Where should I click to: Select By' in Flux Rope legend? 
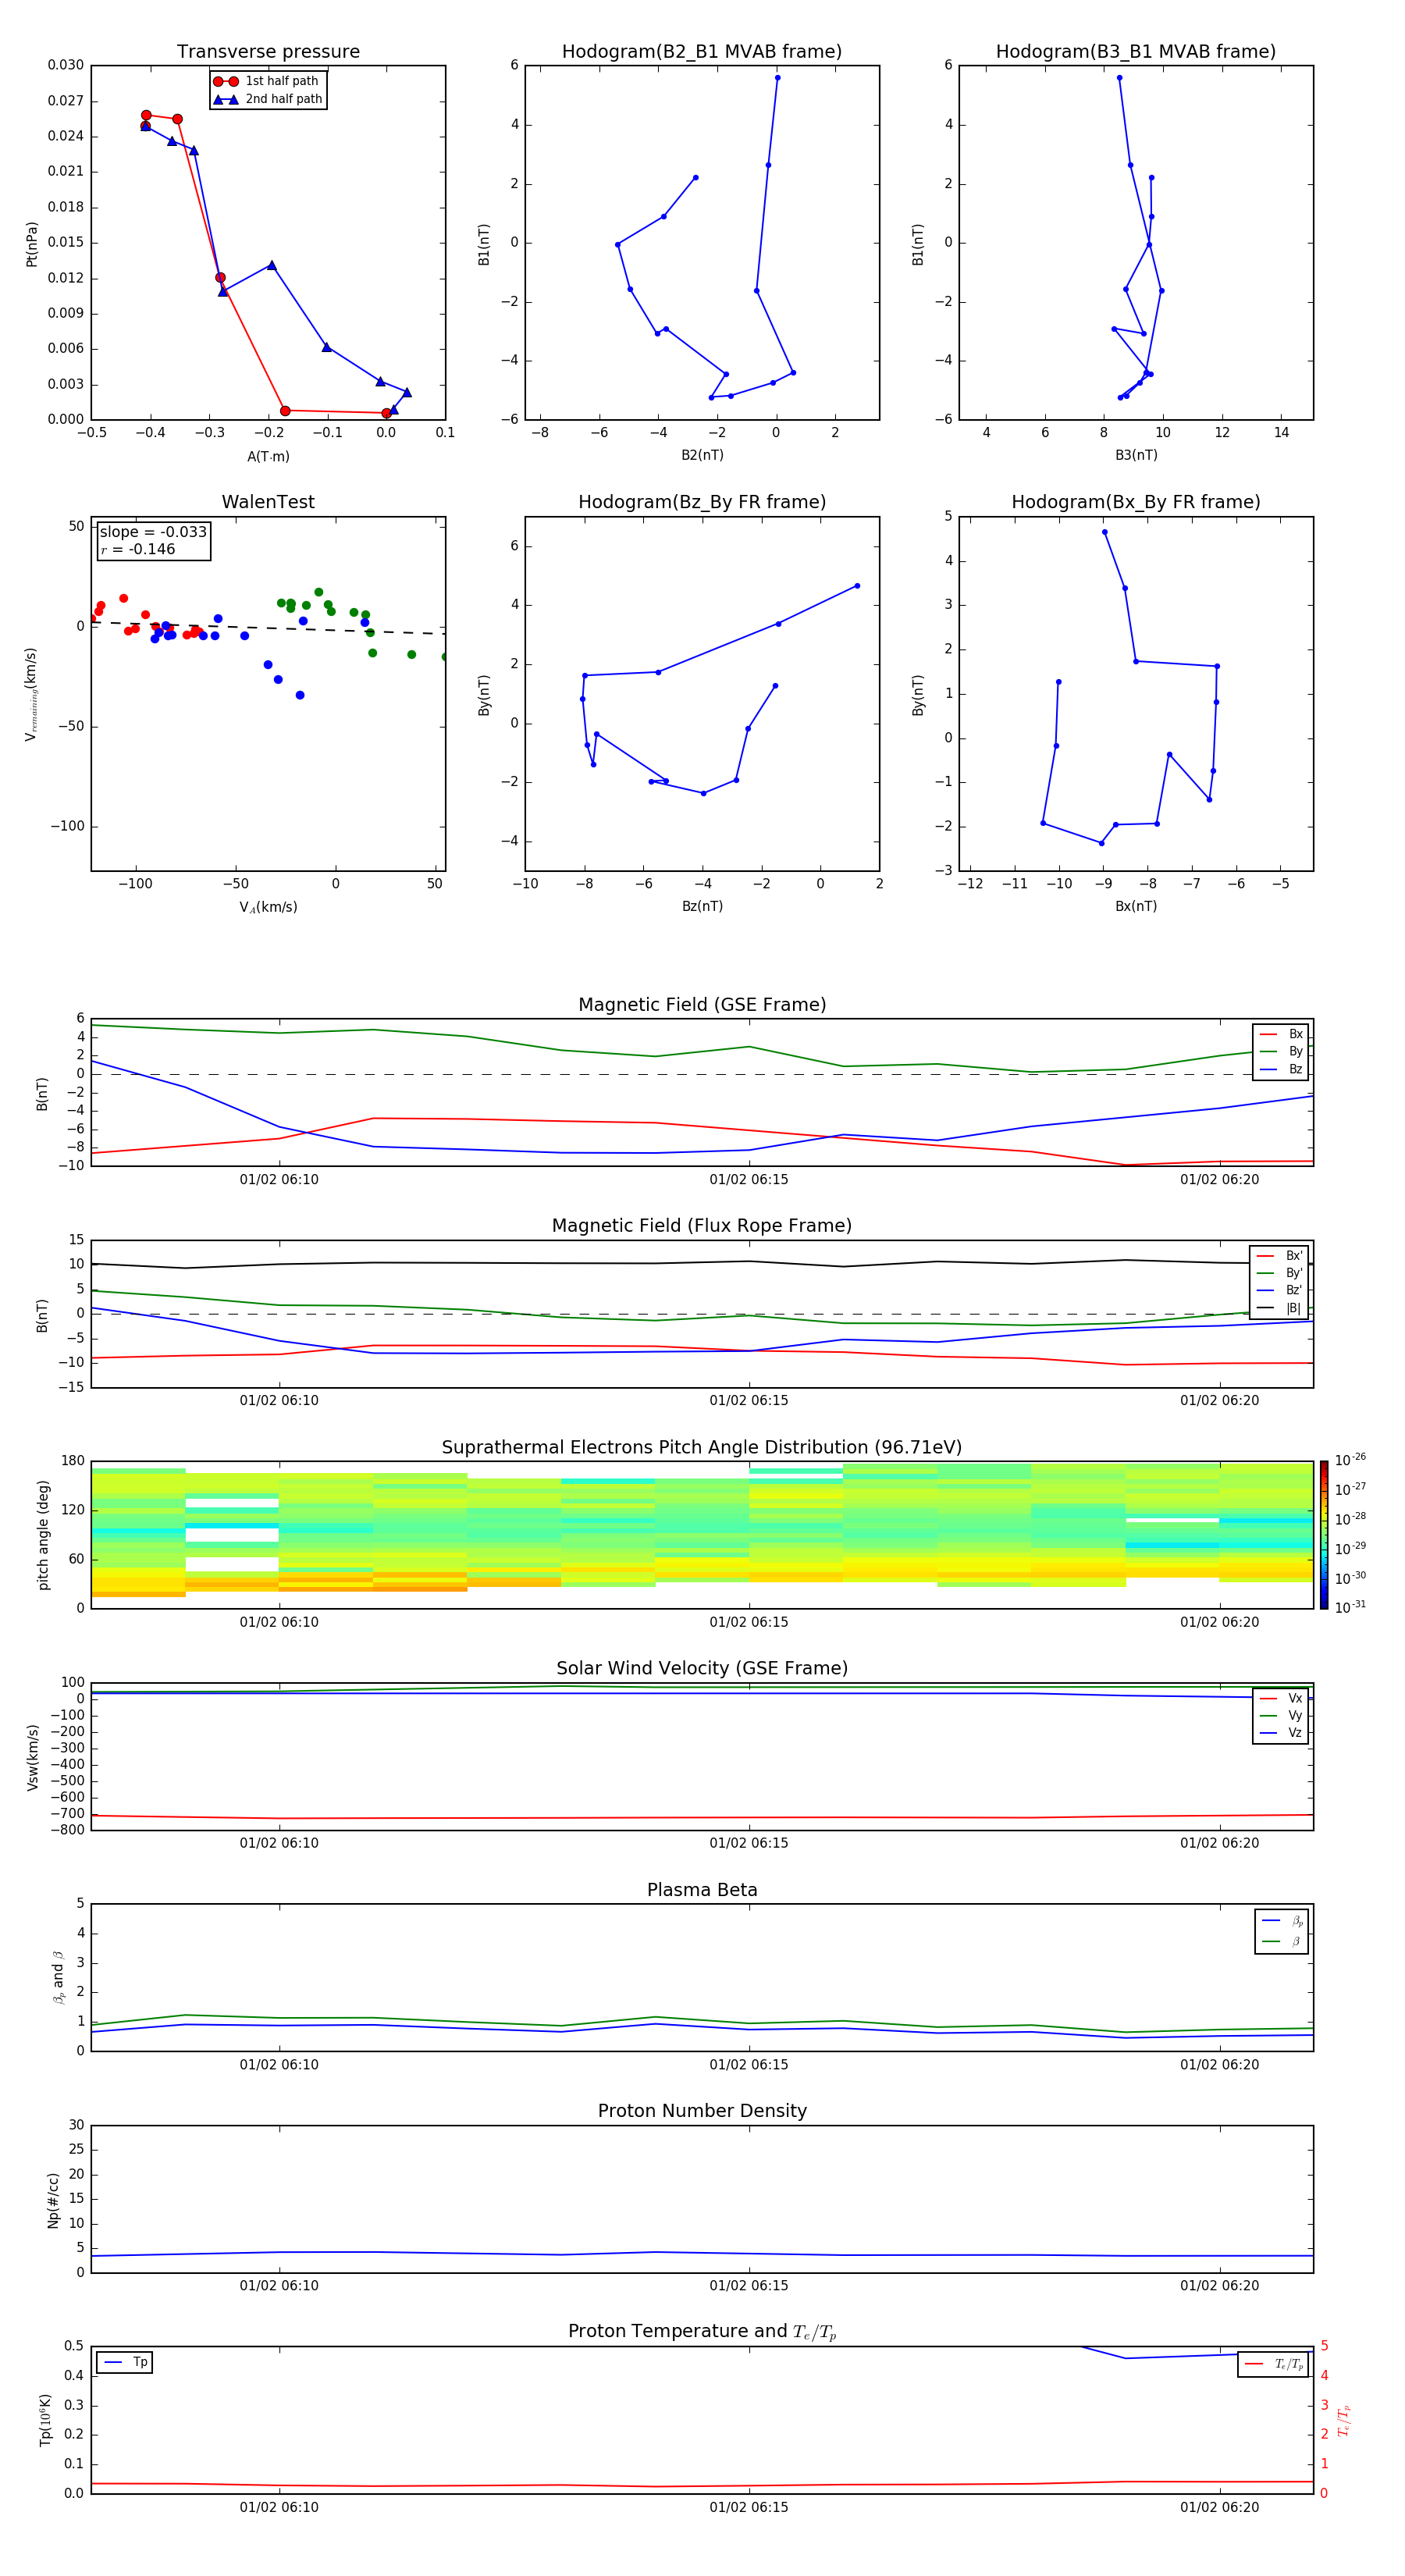1280,1273
